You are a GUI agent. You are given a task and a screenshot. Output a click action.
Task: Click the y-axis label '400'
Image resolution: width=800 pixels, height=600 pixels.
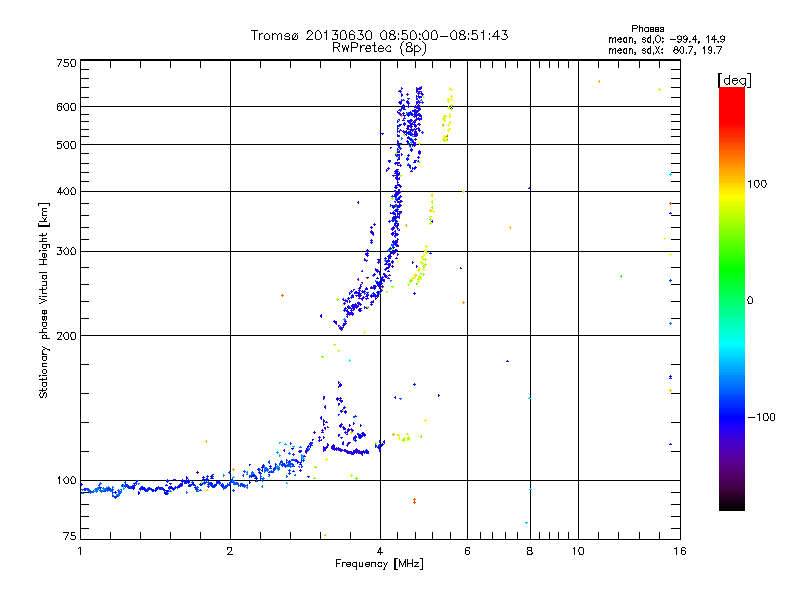66,192
